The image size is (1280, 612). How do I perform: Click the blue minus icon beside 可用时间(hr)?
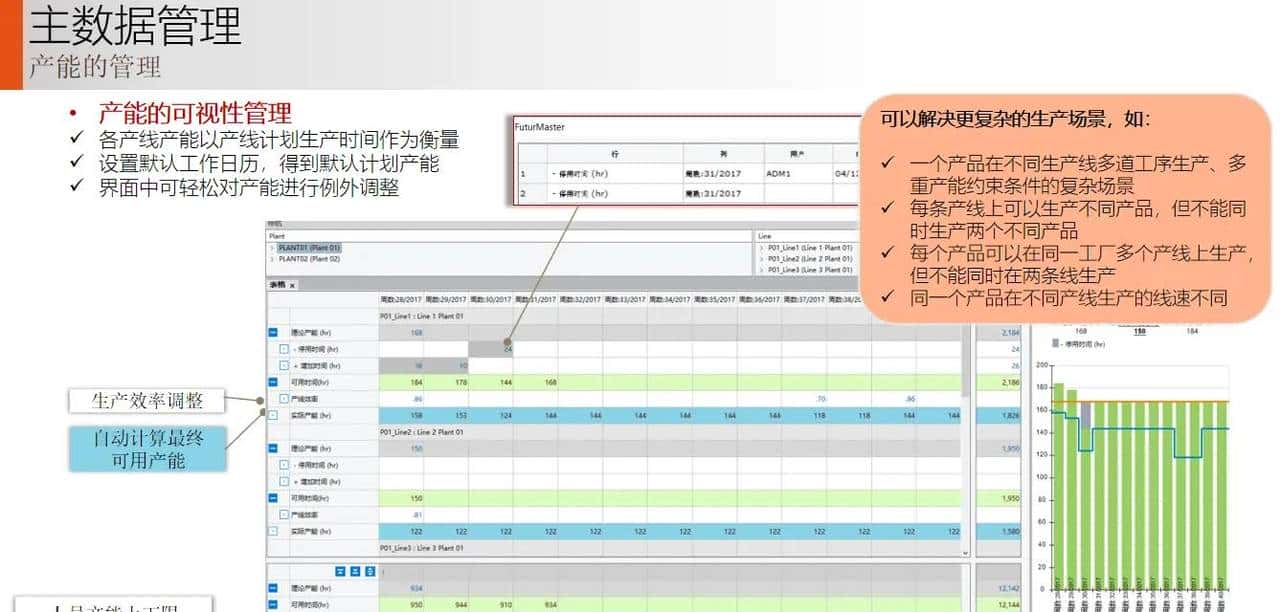(272, 382)
